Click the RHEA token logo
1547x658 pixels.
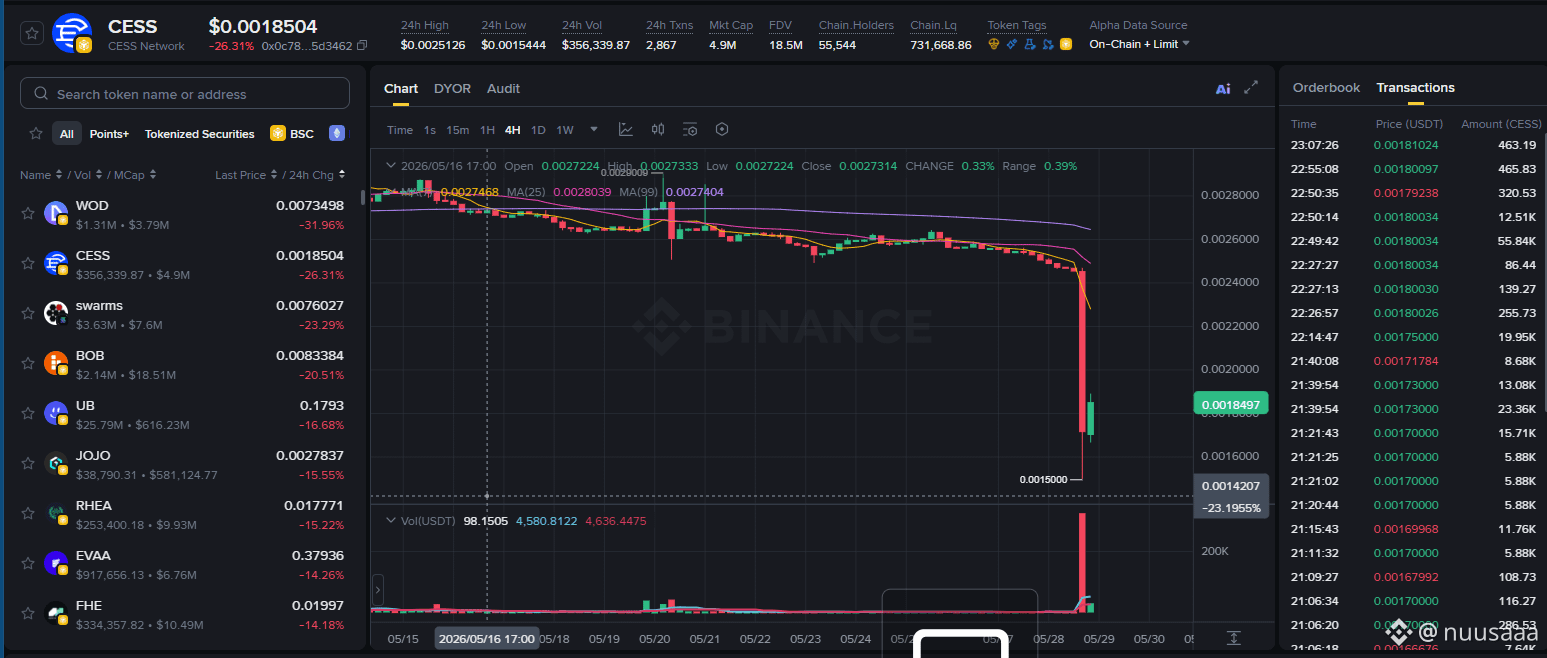click(56, 513)
